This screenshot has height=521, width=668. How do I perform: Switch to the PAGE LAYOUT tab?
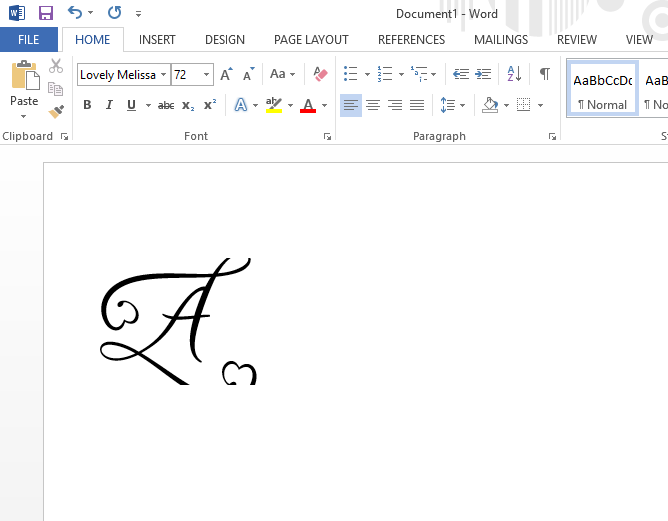(x=311, y=40)
